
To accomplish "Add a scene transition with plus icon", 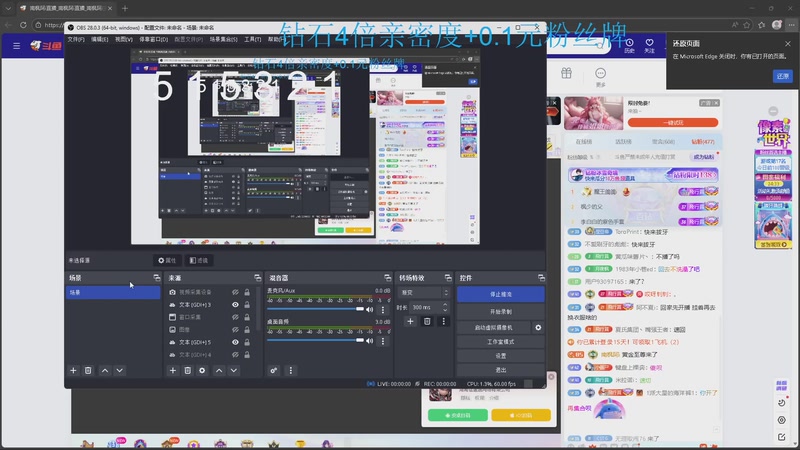I will [x=410, y=321].
